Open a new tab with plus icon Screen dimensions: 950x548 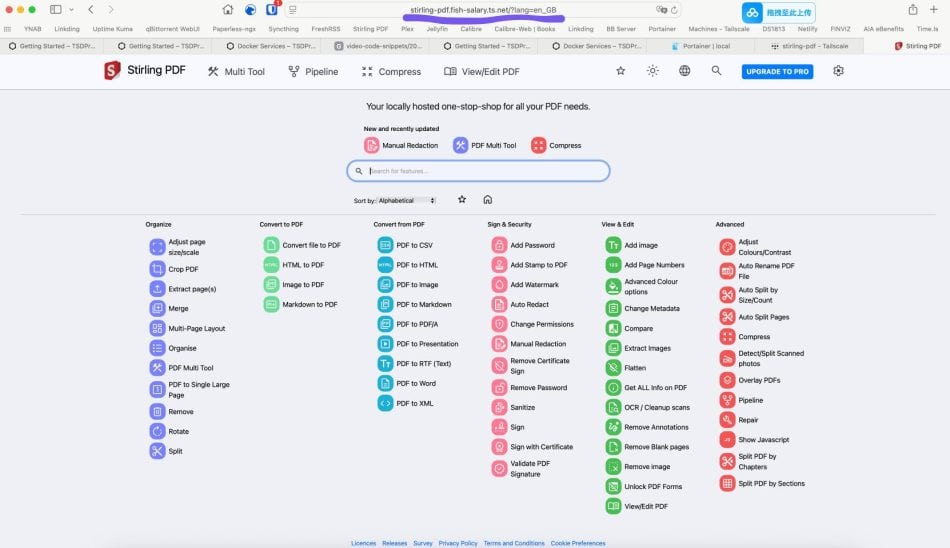934,10
